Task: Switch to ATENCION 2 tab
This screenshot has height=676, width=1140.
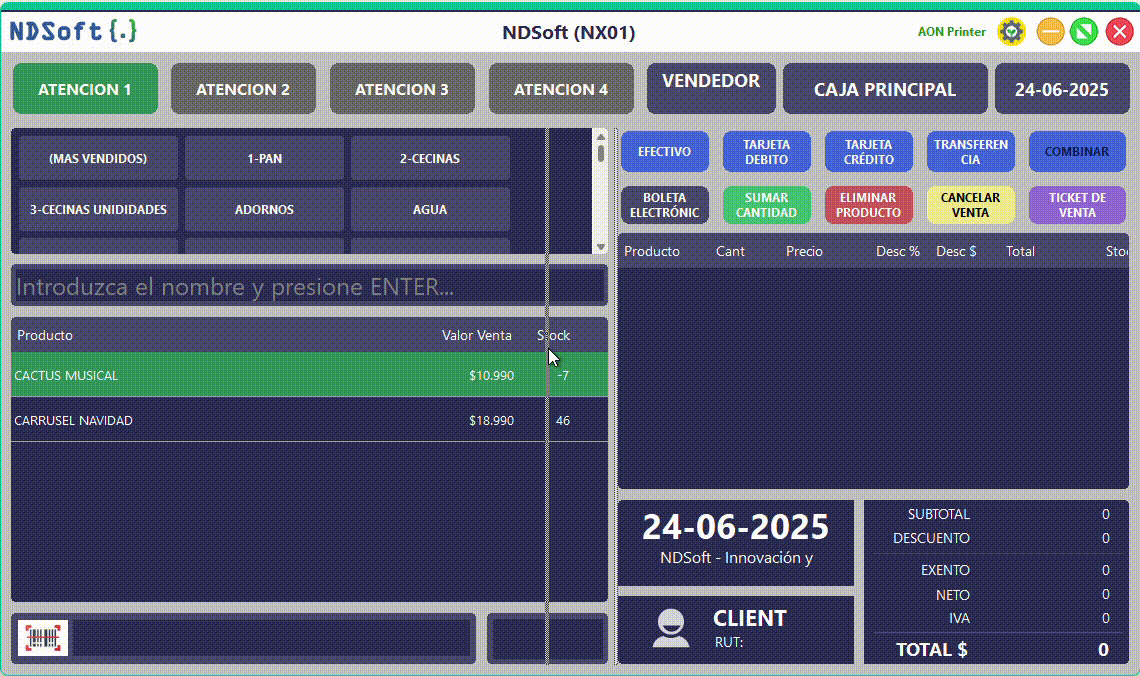Action: 243,89
